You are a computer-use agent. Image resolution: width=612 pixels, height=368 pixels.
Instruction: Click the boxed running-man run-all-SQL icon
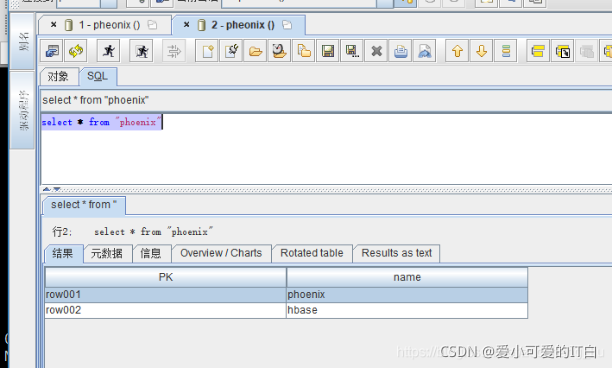(141, 51)
